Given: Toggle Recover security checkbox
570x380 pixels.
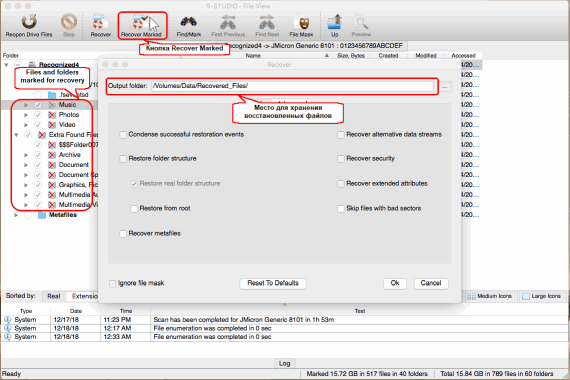Looking at the screenshot, I should click(x=341, y=159).
